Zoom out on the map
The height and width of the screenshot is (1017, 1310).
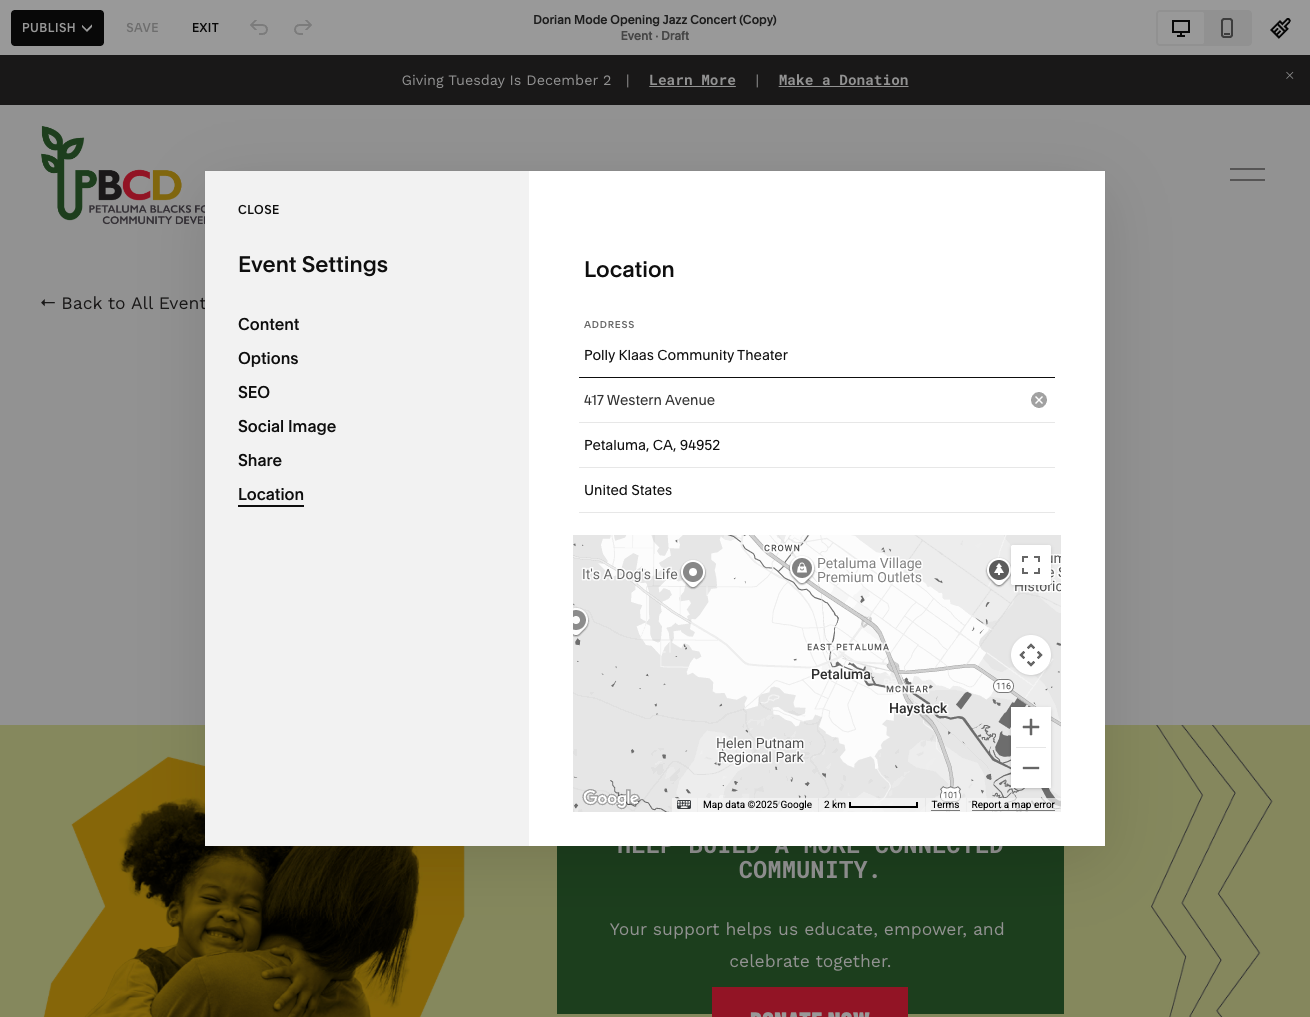tap(1031, 768)
